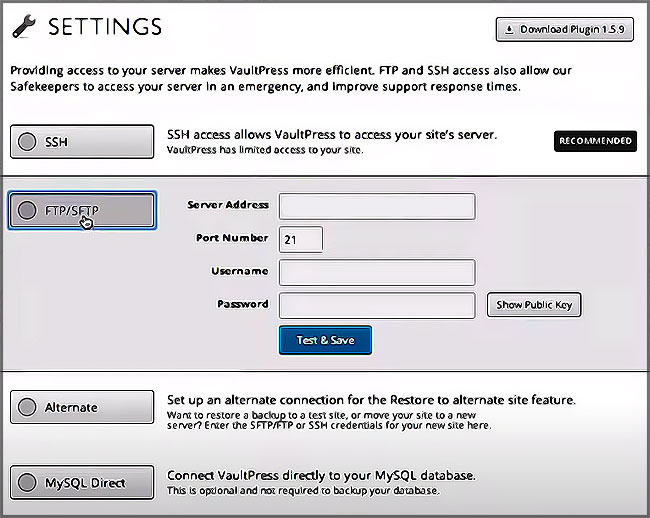
Task: Click the RECOMMENDED badge next to SSH
Action: coord(595,141)
